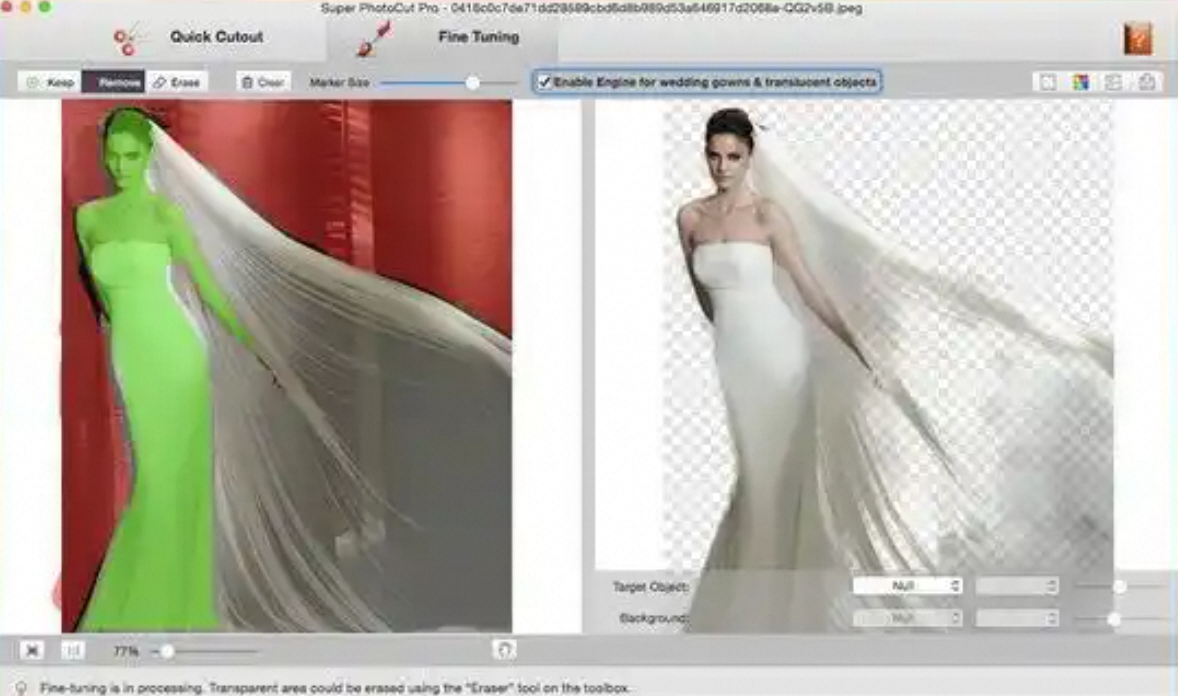Screen dimensions: 1178x696
Task: Click the Clear button
Action: click(263, 82)
